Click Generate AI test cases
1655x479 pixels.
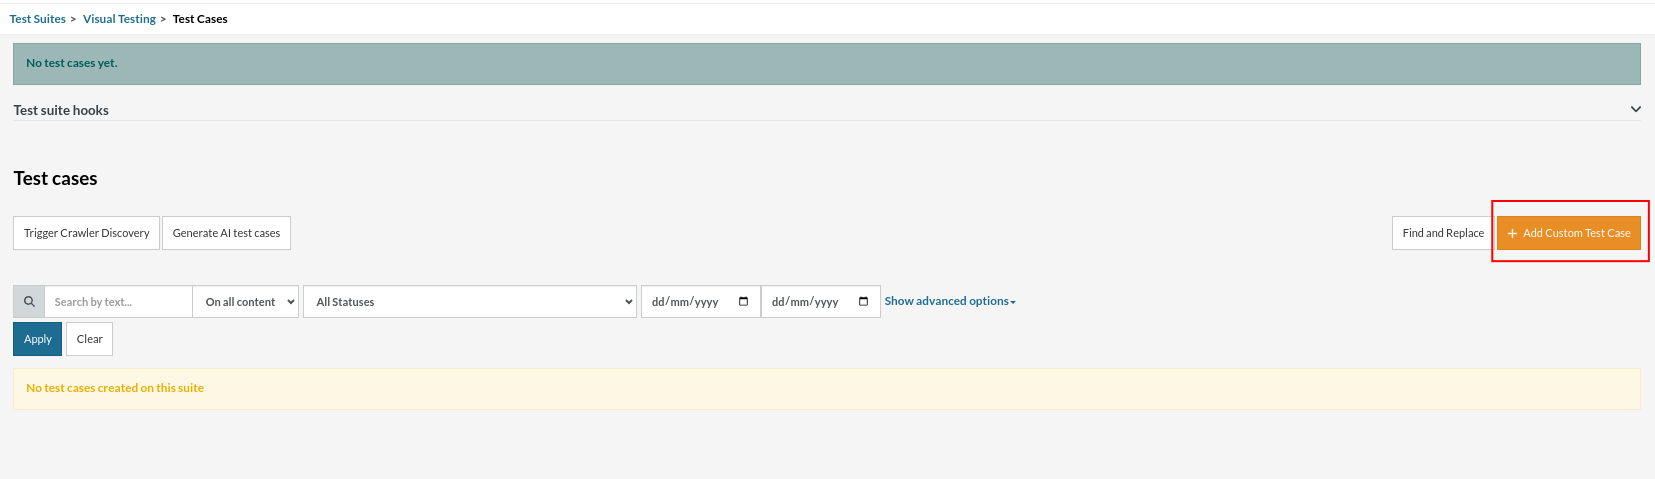[x=226, y=233]
